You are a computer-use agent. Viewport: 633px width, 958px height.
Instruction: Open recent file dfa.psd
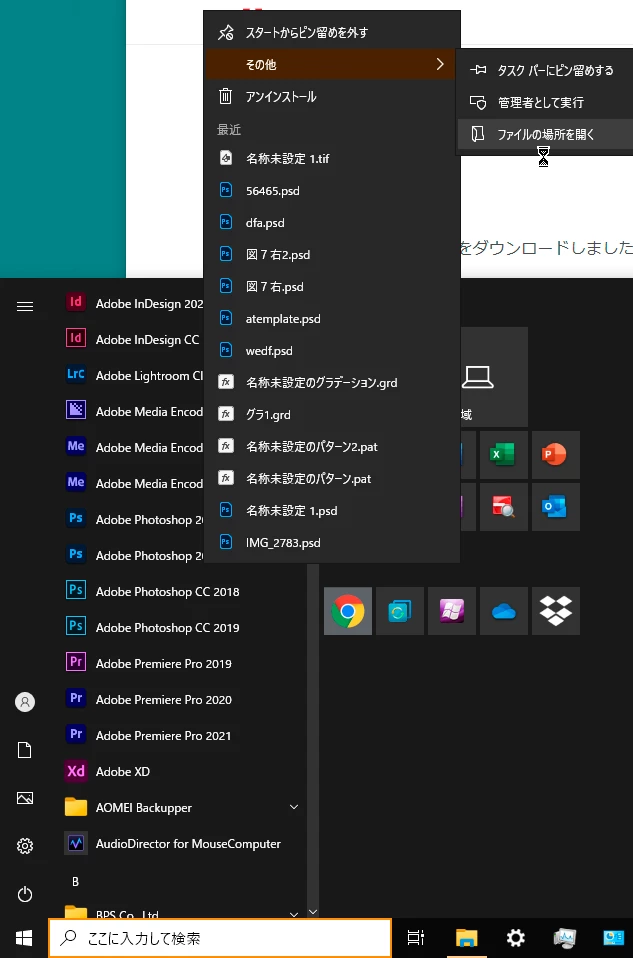332,222
